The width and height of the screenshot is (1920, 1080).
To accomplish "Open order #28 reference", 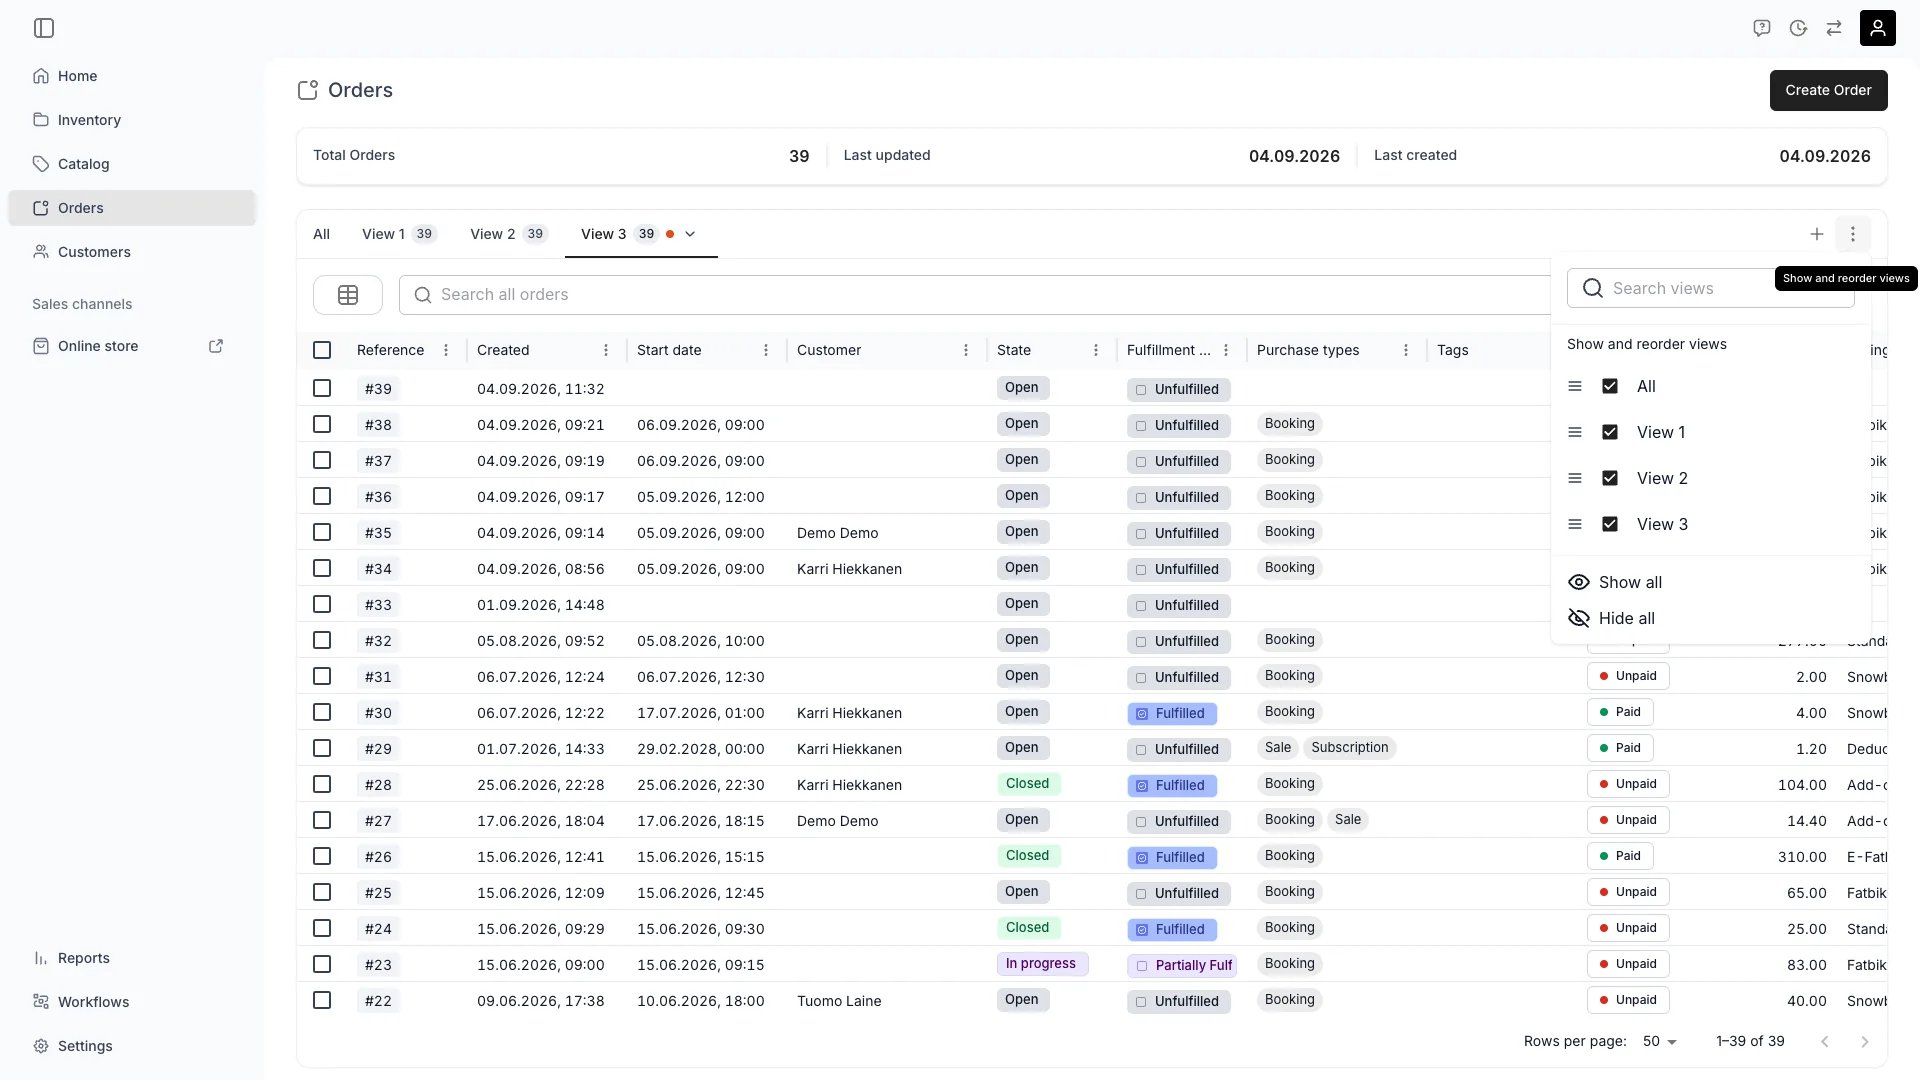I will point(378,784).
